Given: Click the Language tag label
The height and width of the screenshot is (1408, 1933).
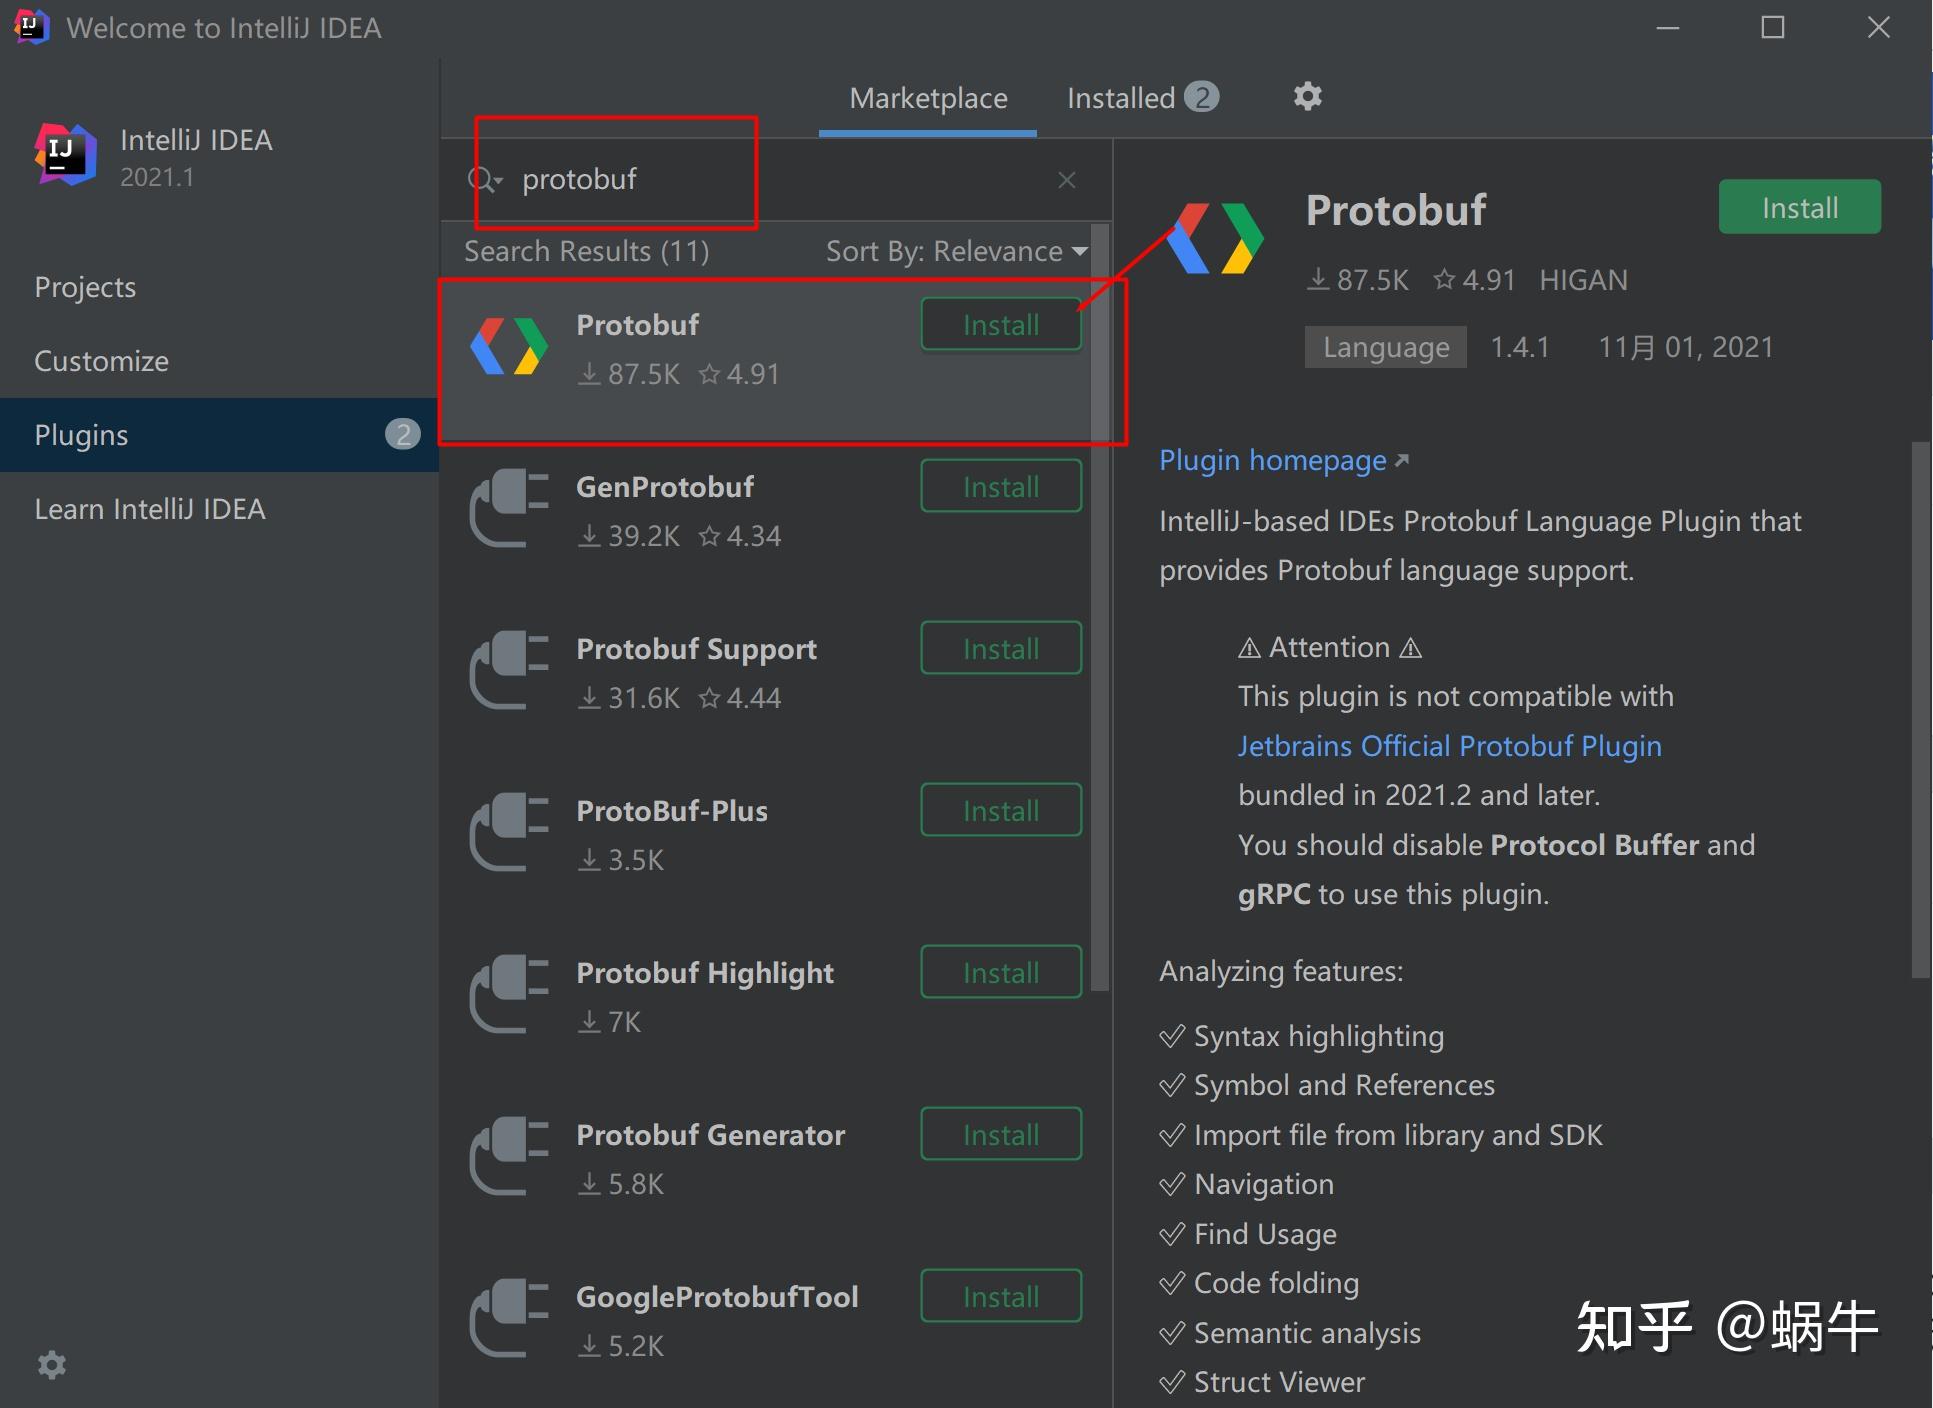Looking at the screenshot, I should [1385, 347].
